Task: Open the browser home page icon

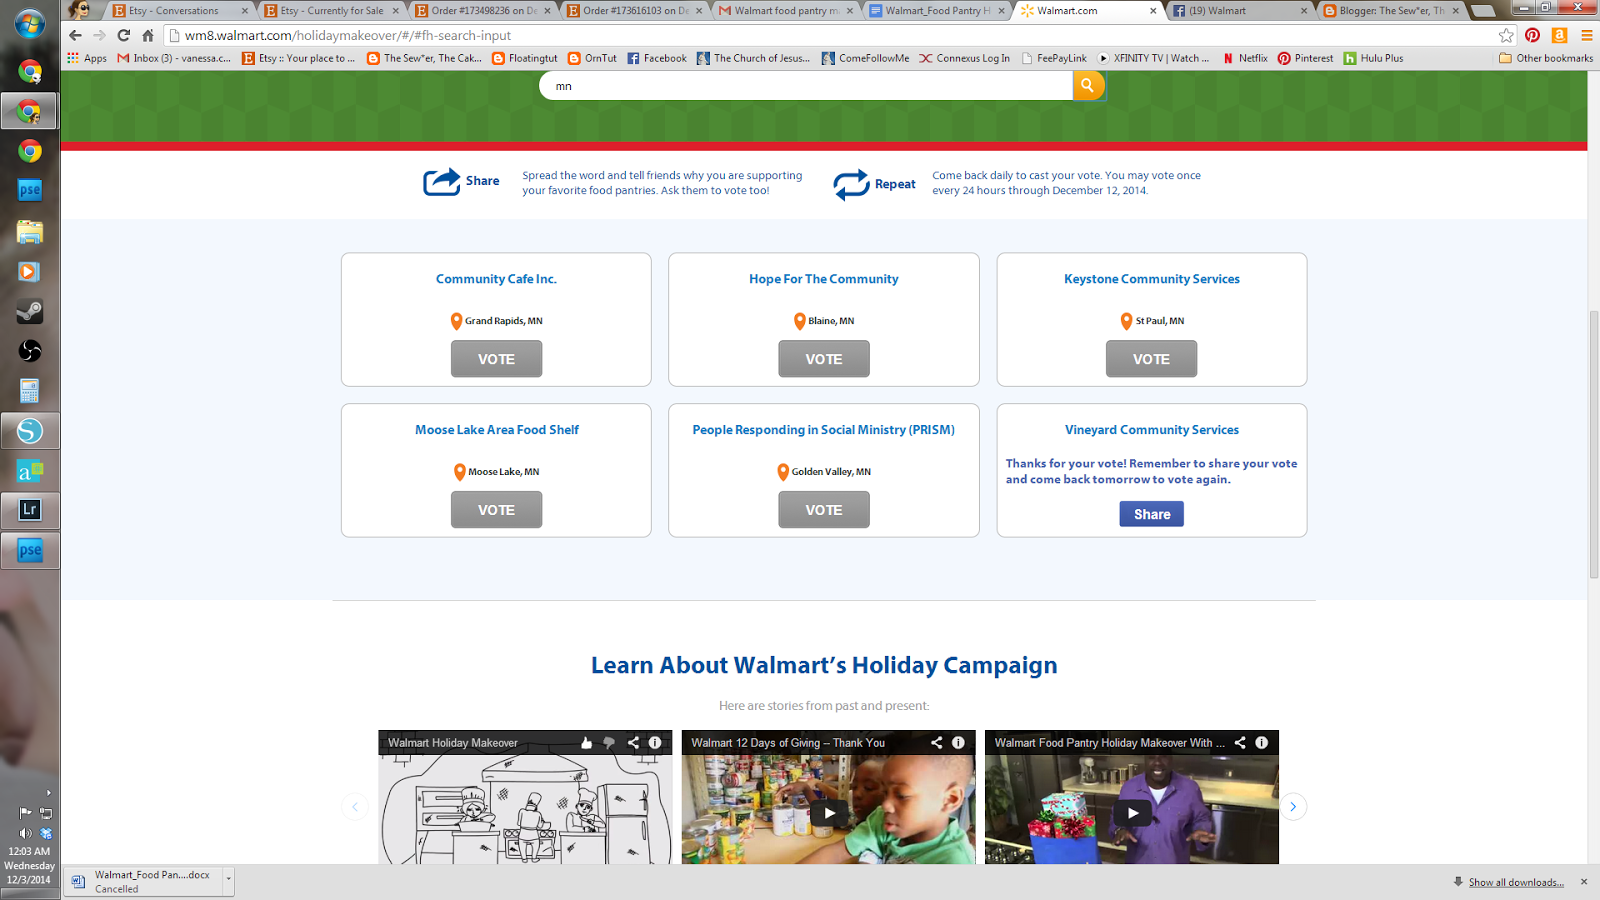Action: pyautogui.click(x=148, y=35)
